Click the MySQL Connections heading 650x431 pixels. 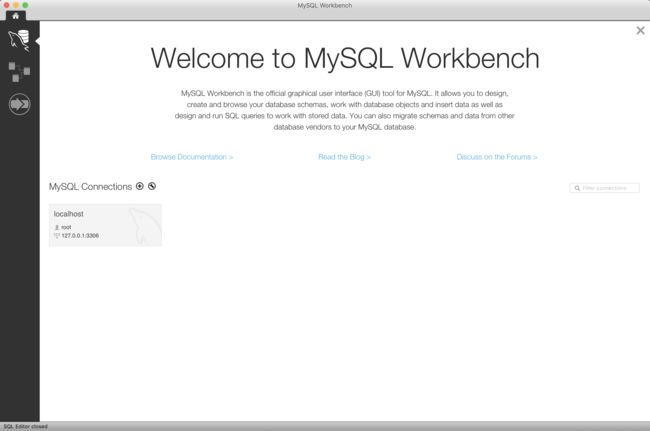pyautogui.click(x=90, y=187)
